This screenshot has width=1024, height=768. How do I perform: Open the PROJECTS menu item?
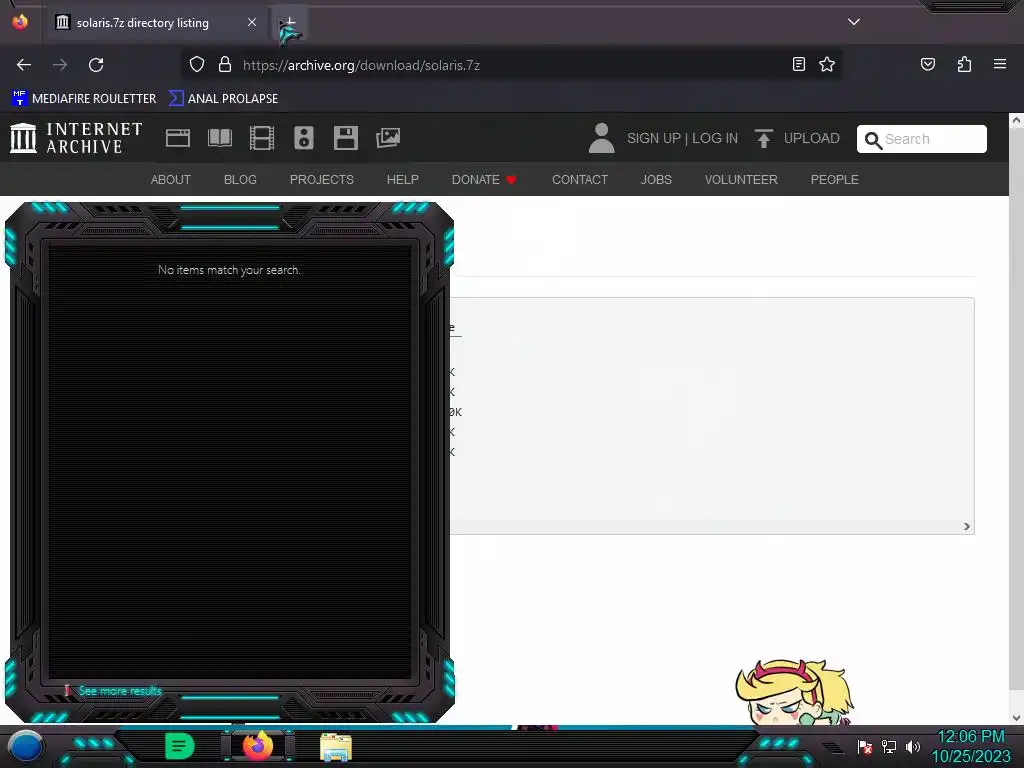click(322, 180)
